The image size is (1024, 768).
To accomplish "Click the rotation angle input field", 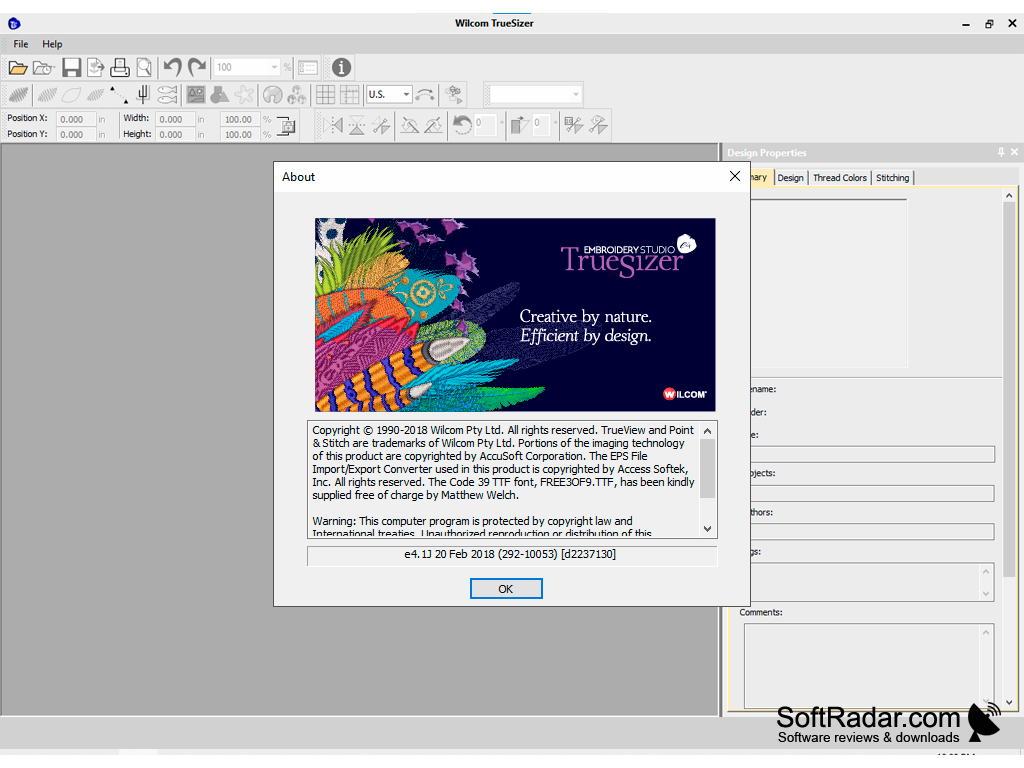I will (485, 125).
